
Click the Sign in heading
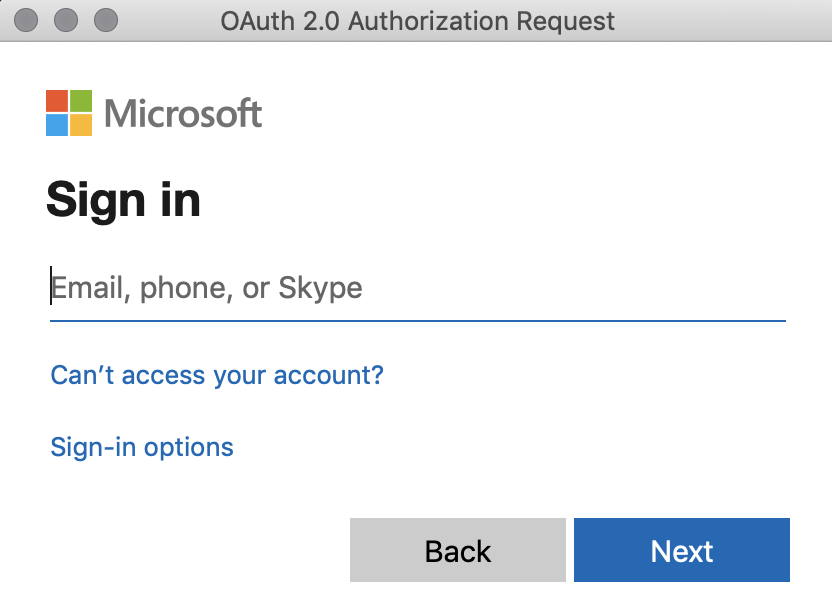tap(125, 199)
